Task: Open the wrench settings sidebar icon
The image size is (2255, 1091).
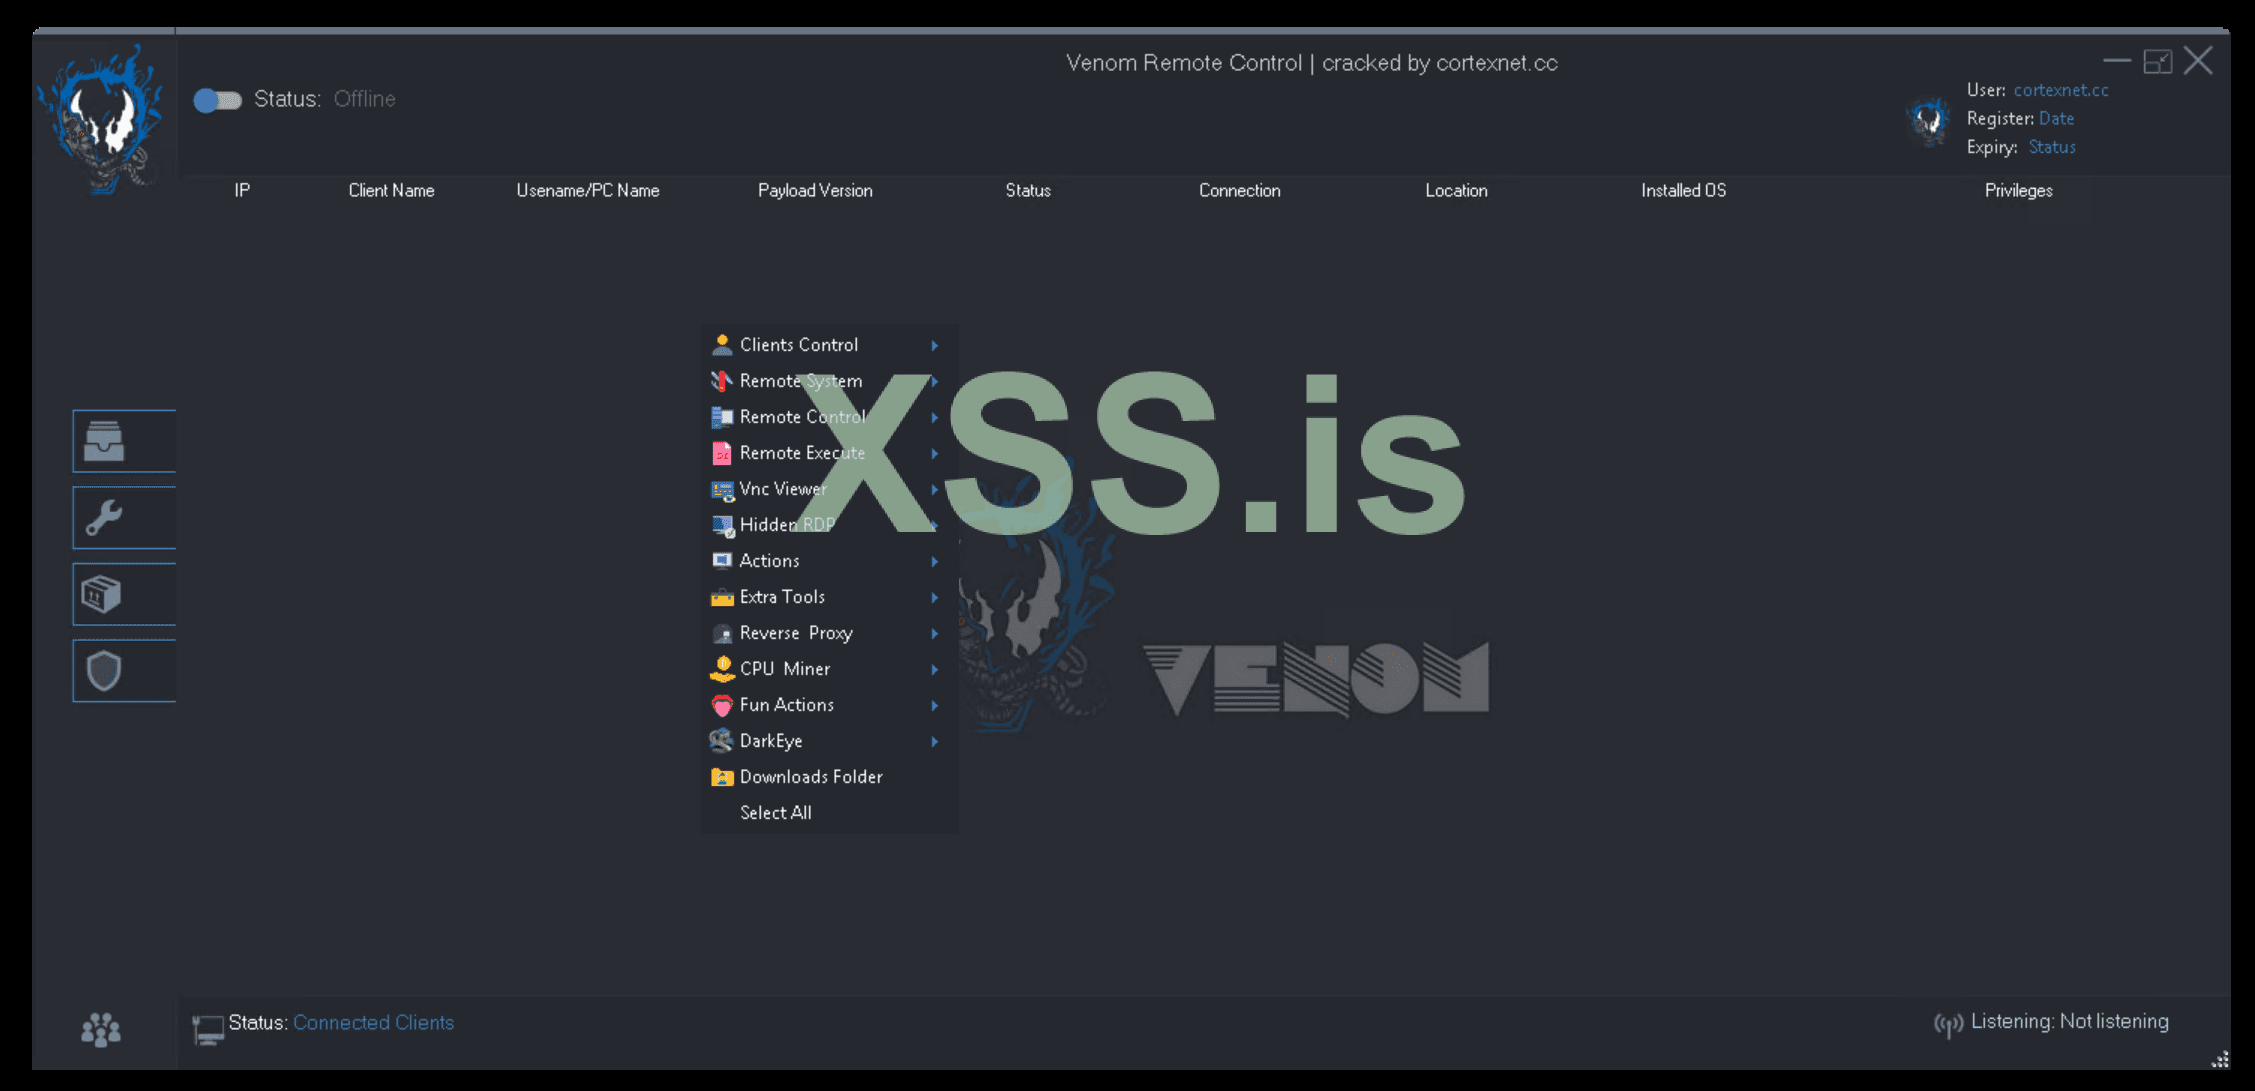Action: [104, 518]
